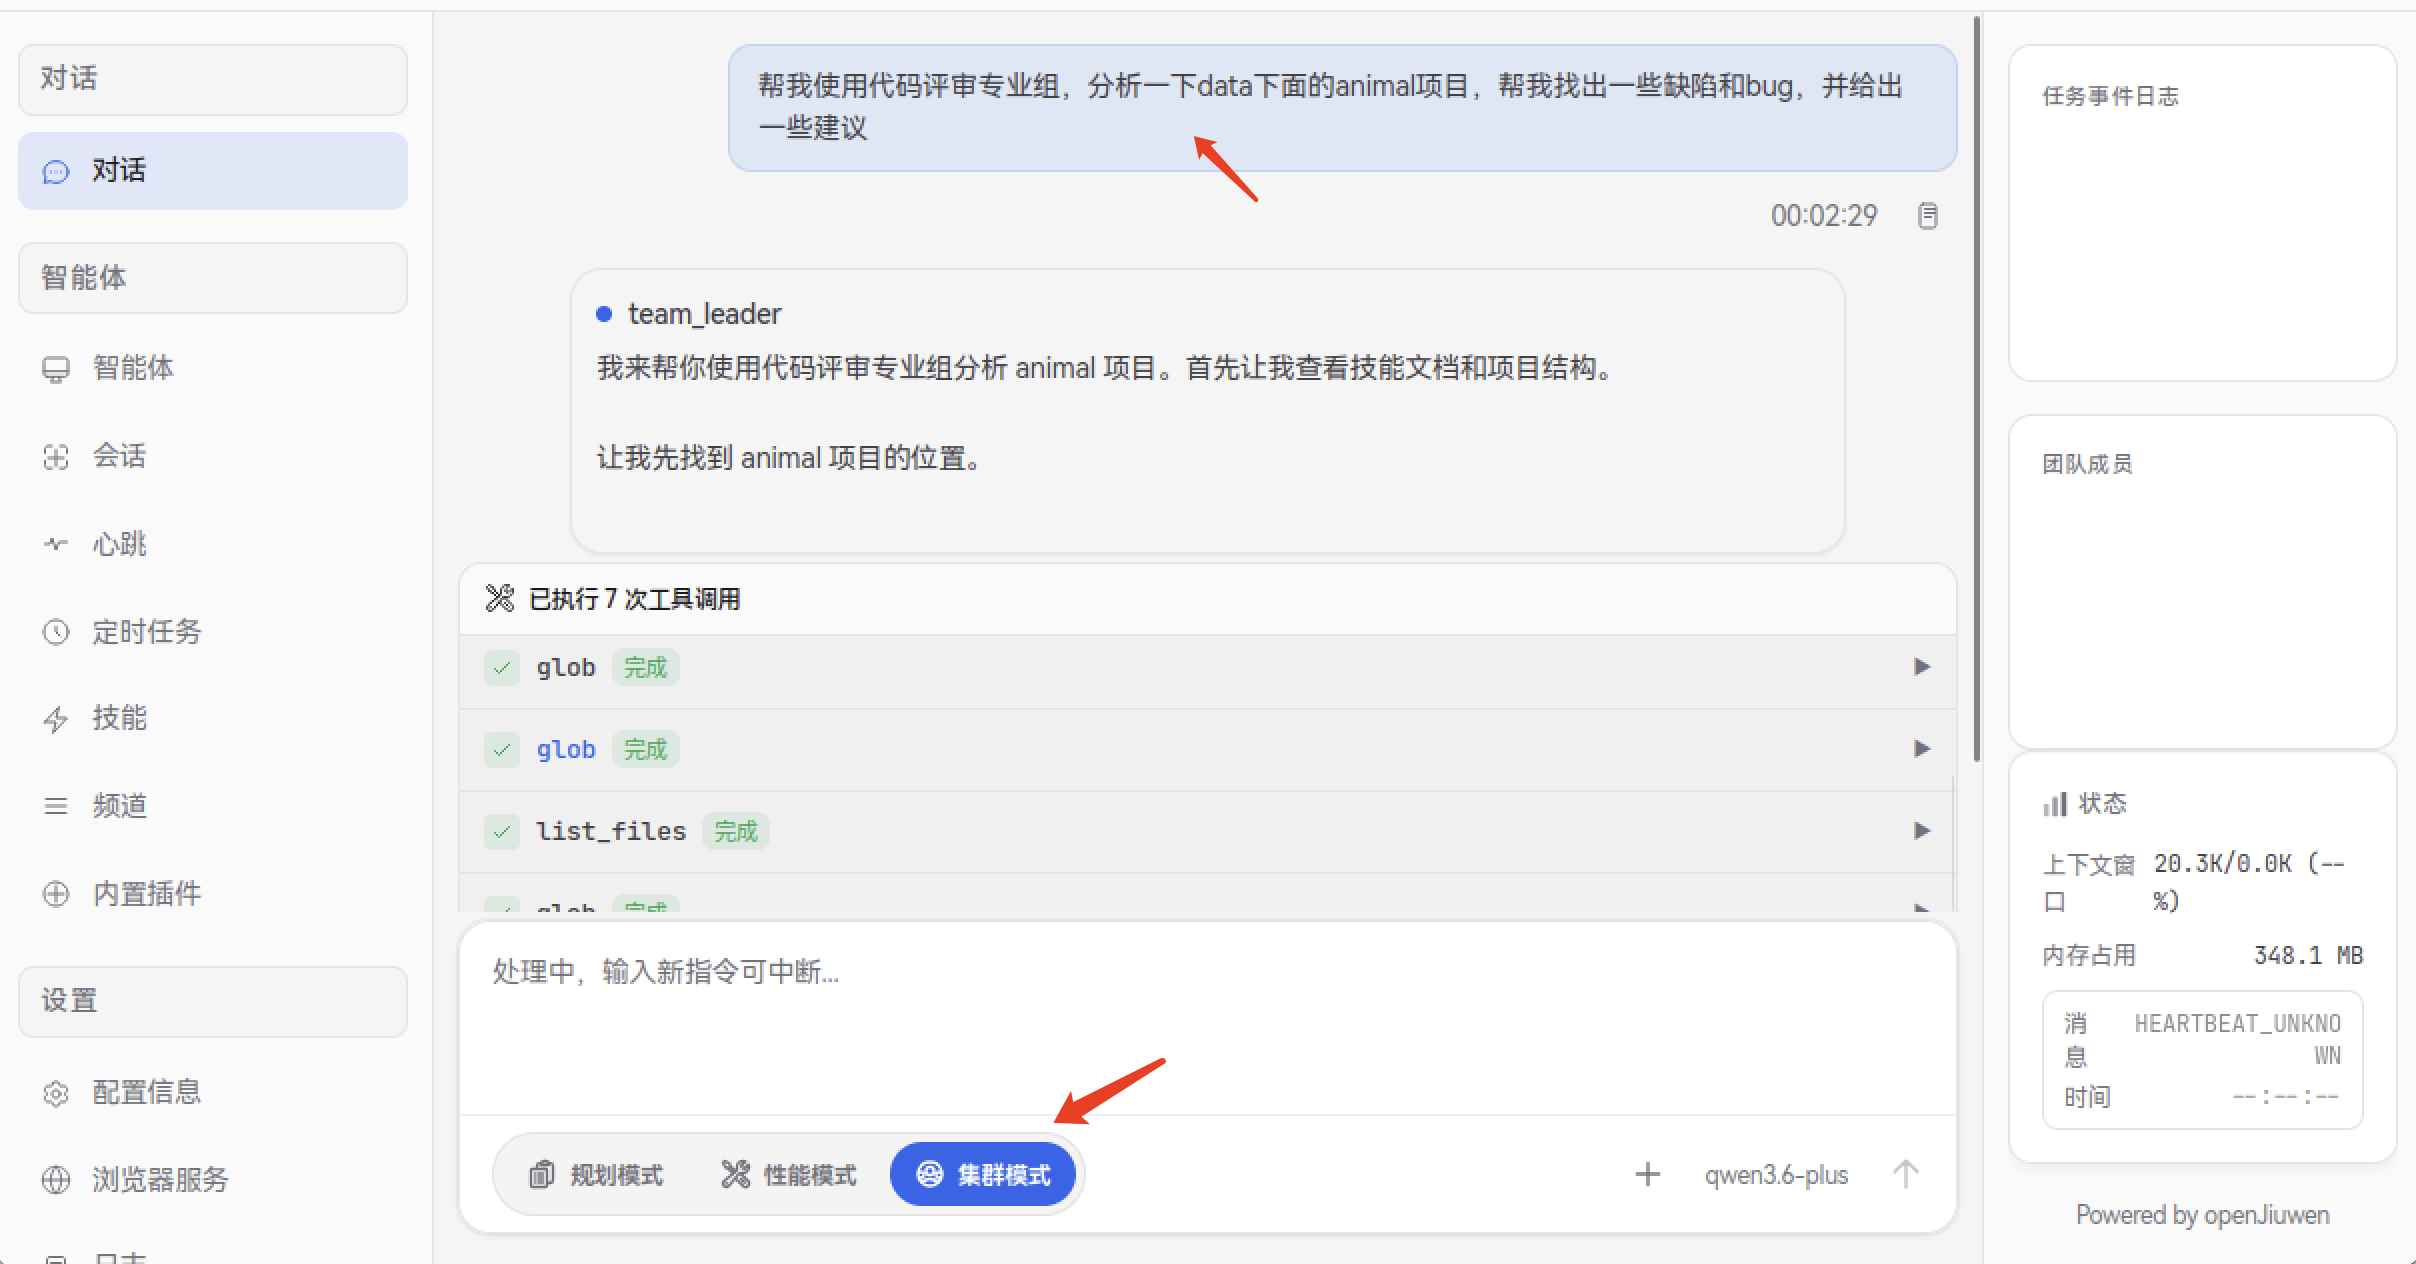
Task: Click the send arrow button
Action: pos(1906,1174)
